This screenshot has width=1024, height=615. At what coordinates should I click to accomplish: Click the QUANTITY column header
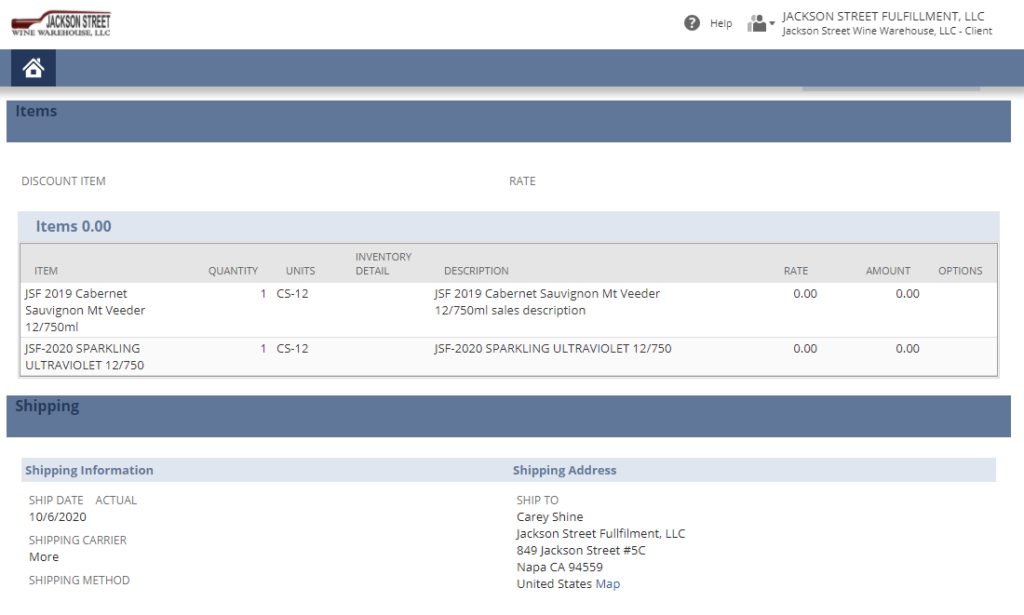click(x=232, y=271)
